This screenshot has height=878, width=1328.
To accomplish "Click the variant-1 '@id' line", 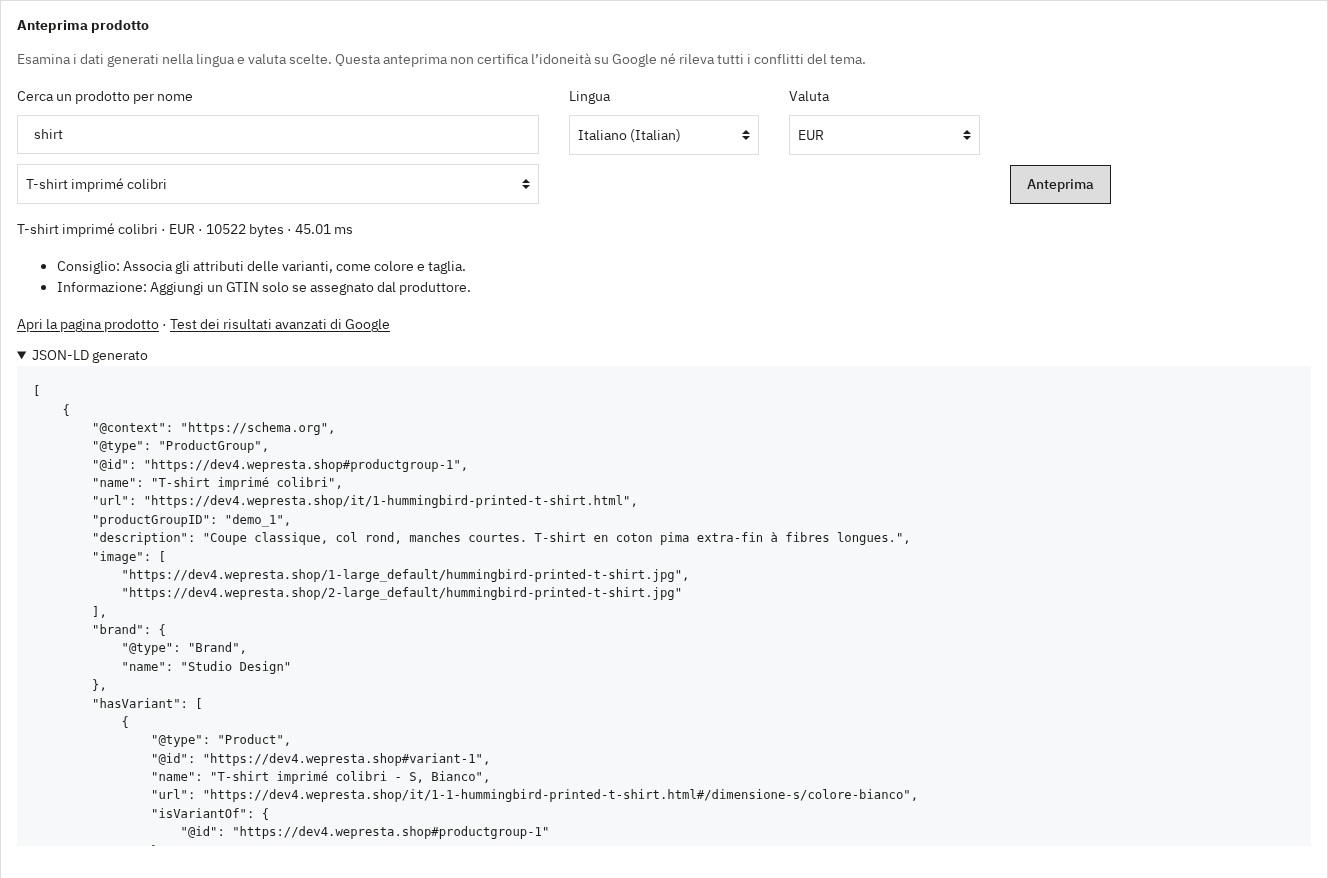I will pyautogui.click(x=321, y=759).
